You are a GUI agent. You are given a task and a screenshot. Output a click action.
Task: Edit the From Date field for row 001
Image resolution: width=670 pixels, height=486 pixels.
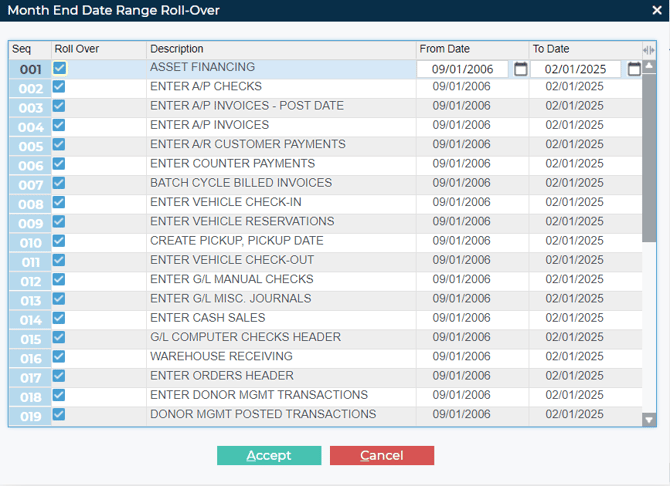pyautogui.click(x=462, y=69)
